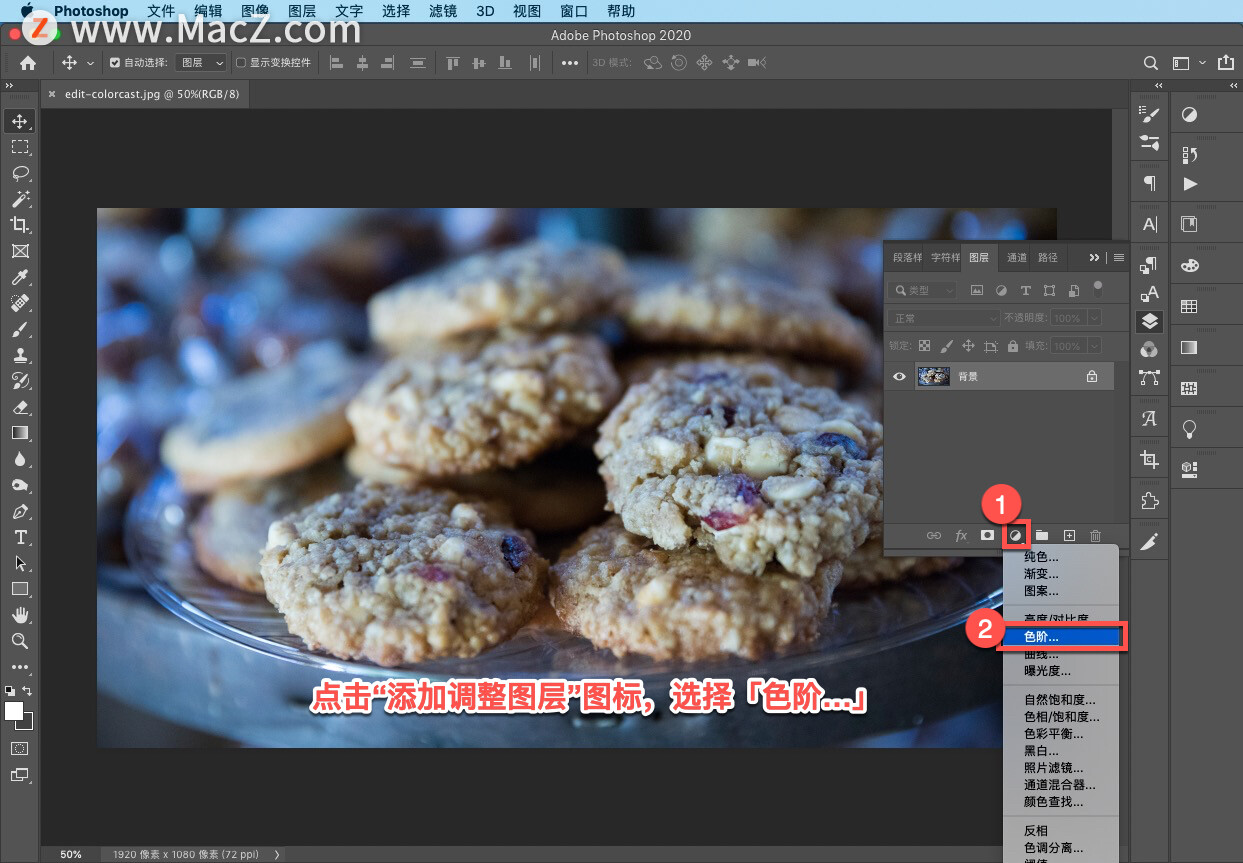Viewport: 1243px width, 863px height.
Task: Select the Crop tool in the toolbox
Action: 19,225
